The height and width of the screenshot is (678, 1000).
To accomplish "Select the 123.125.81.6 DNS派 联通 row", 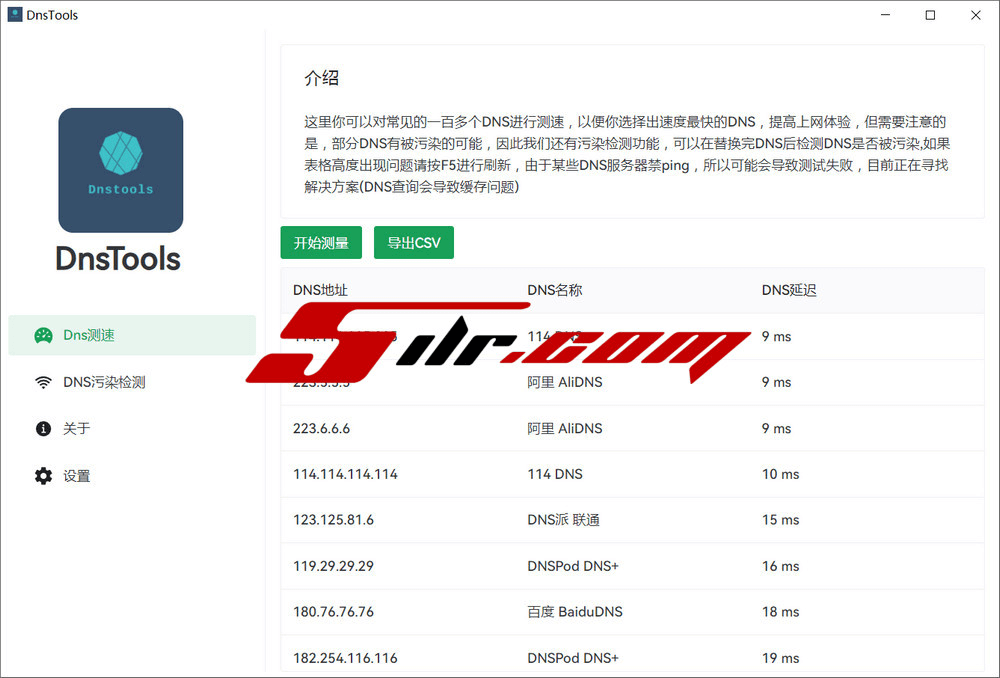I will pos(631,520).
